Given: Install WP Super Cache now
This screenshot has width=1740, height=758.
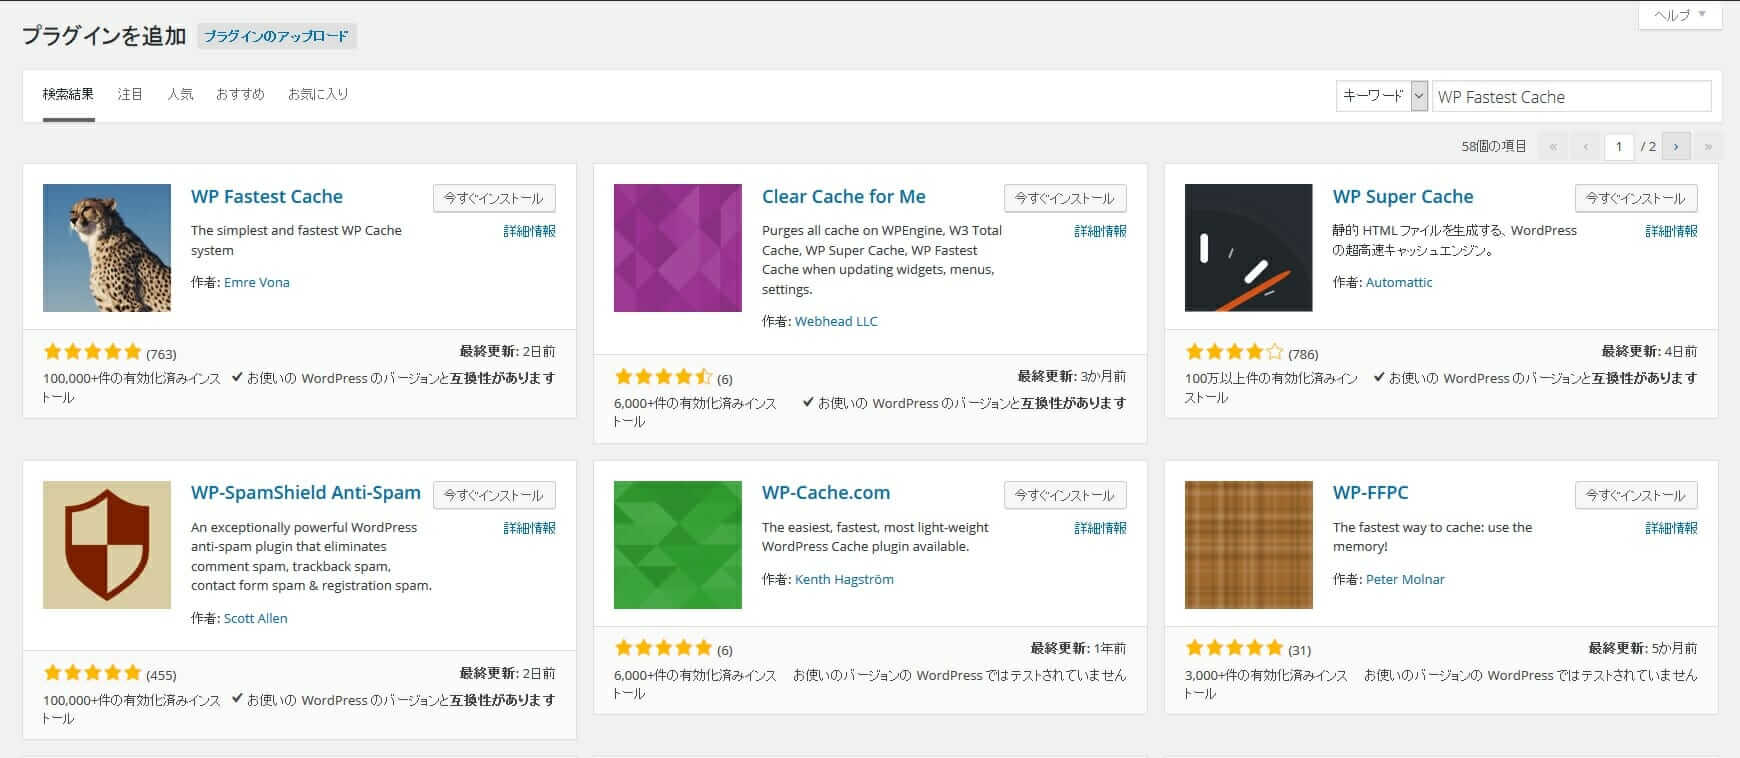Looking at the screenshot, I should [1636, 198].
